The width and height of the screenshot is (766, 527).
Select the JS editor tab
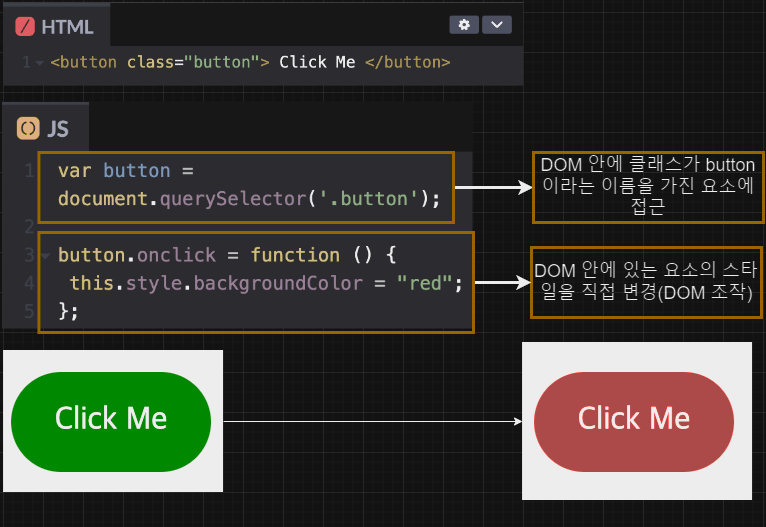45,128
